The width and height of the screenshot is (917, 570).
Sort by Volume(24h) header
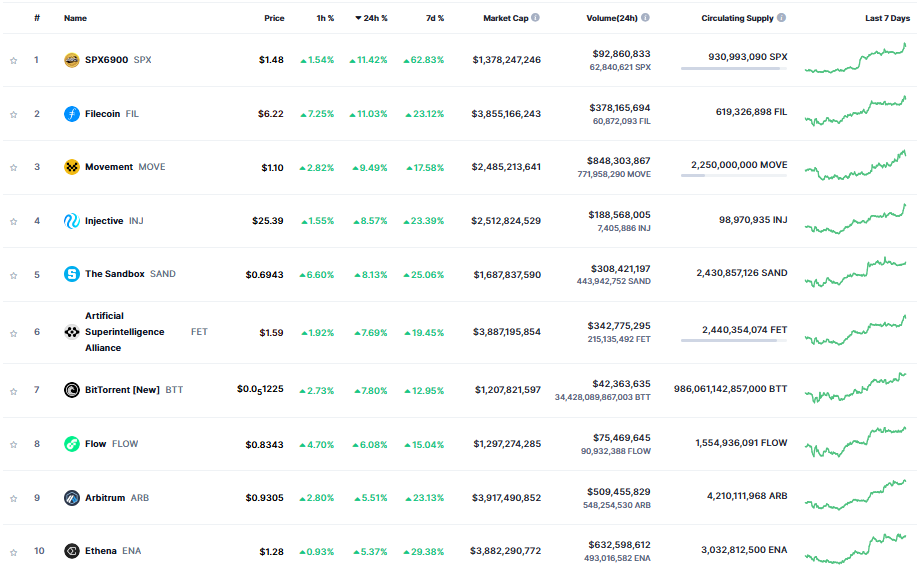pyautogui.click(x=612, y=18)
